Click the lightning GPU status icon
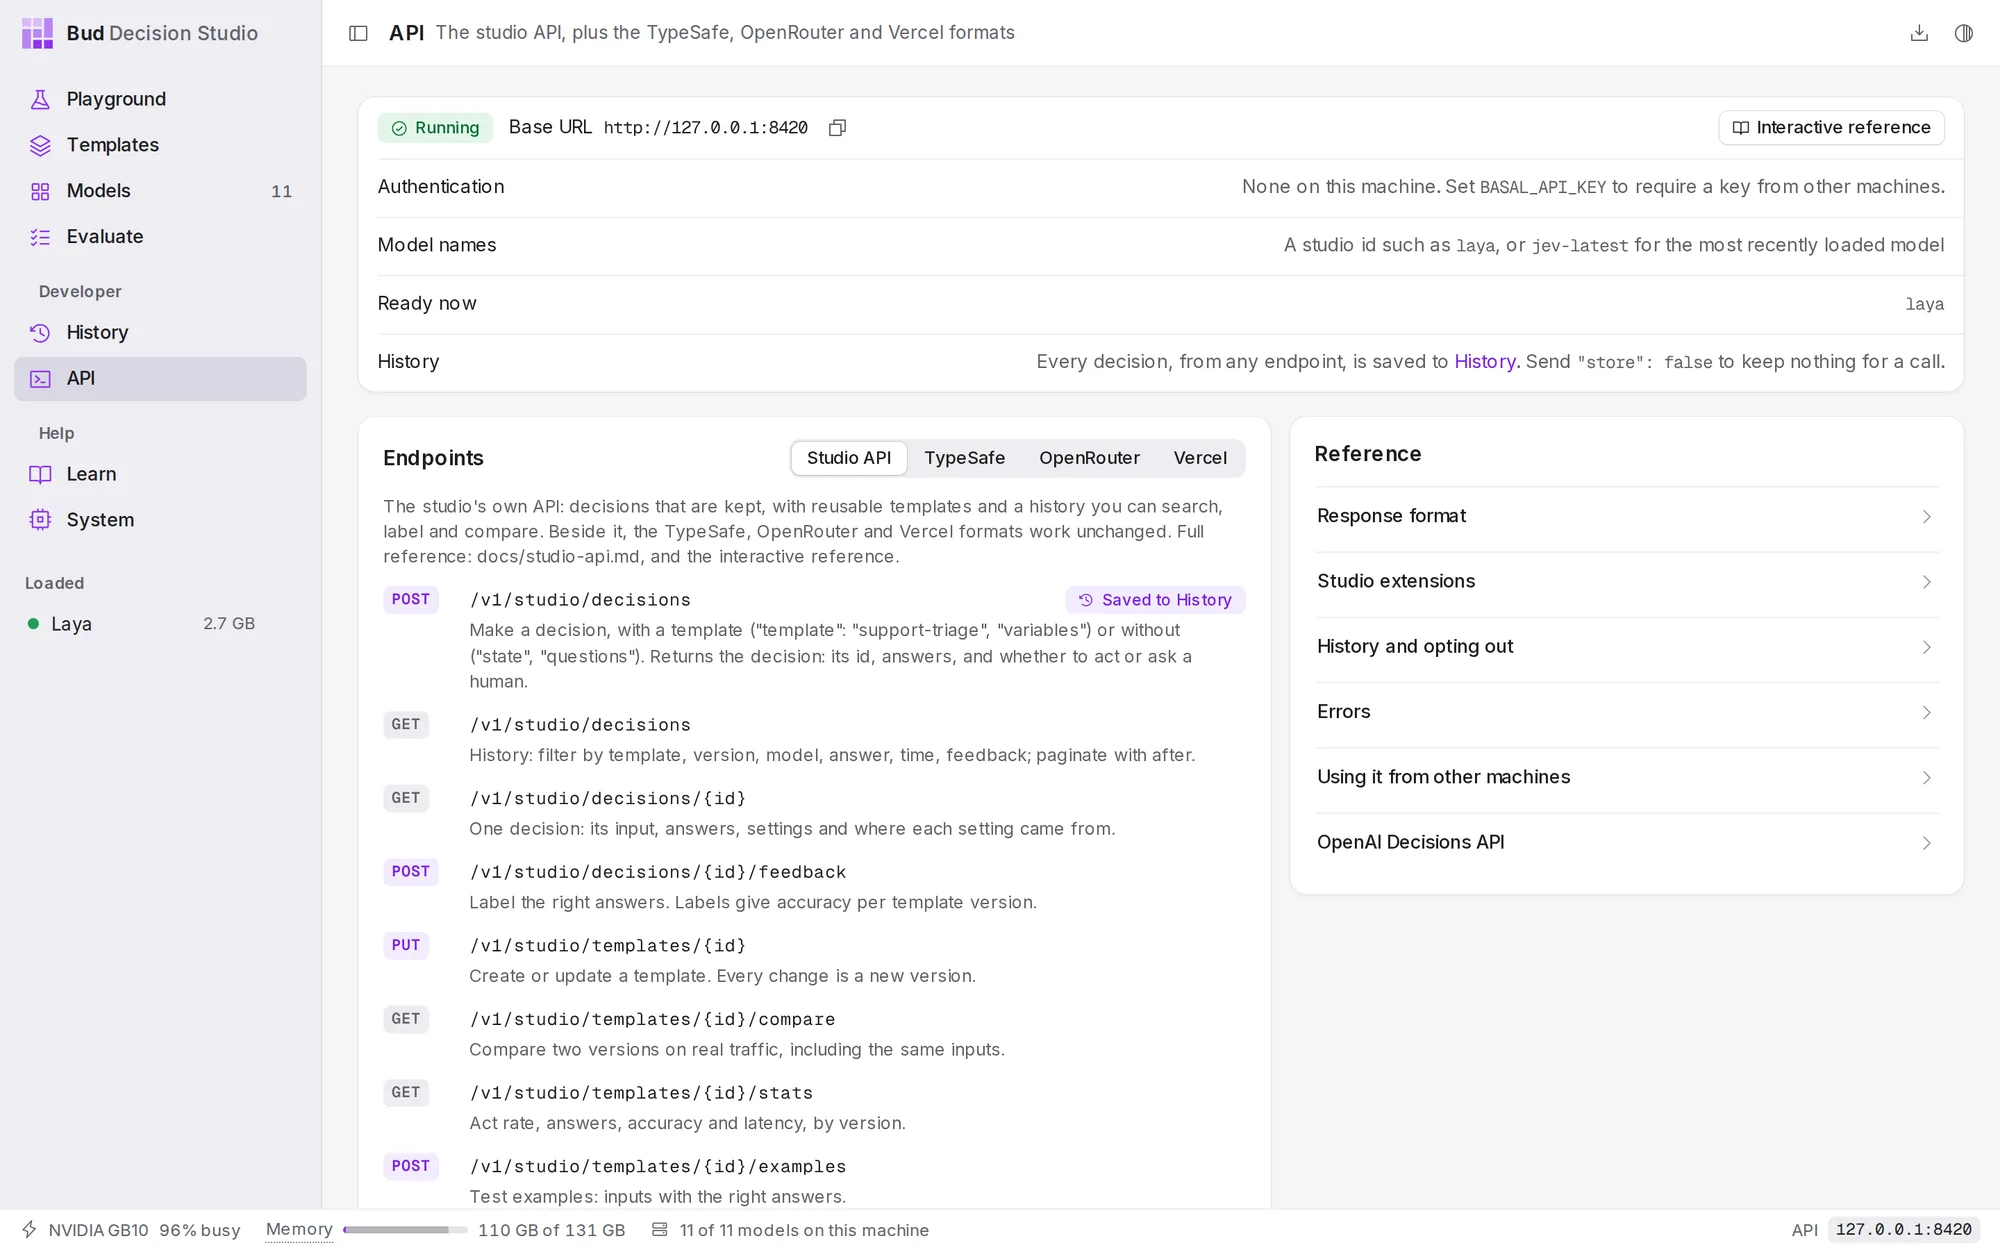The height and width of the screenshot is (1250, 2000). (30, 1230)
